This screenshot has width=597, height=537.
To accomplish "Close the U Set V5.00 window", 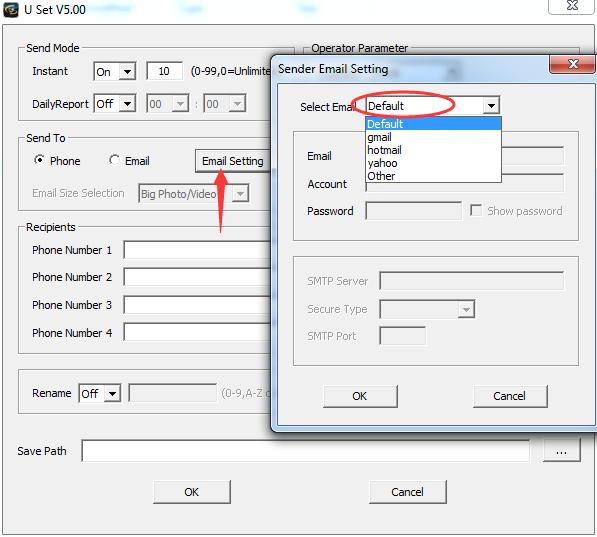I will [x=571, y=6].
